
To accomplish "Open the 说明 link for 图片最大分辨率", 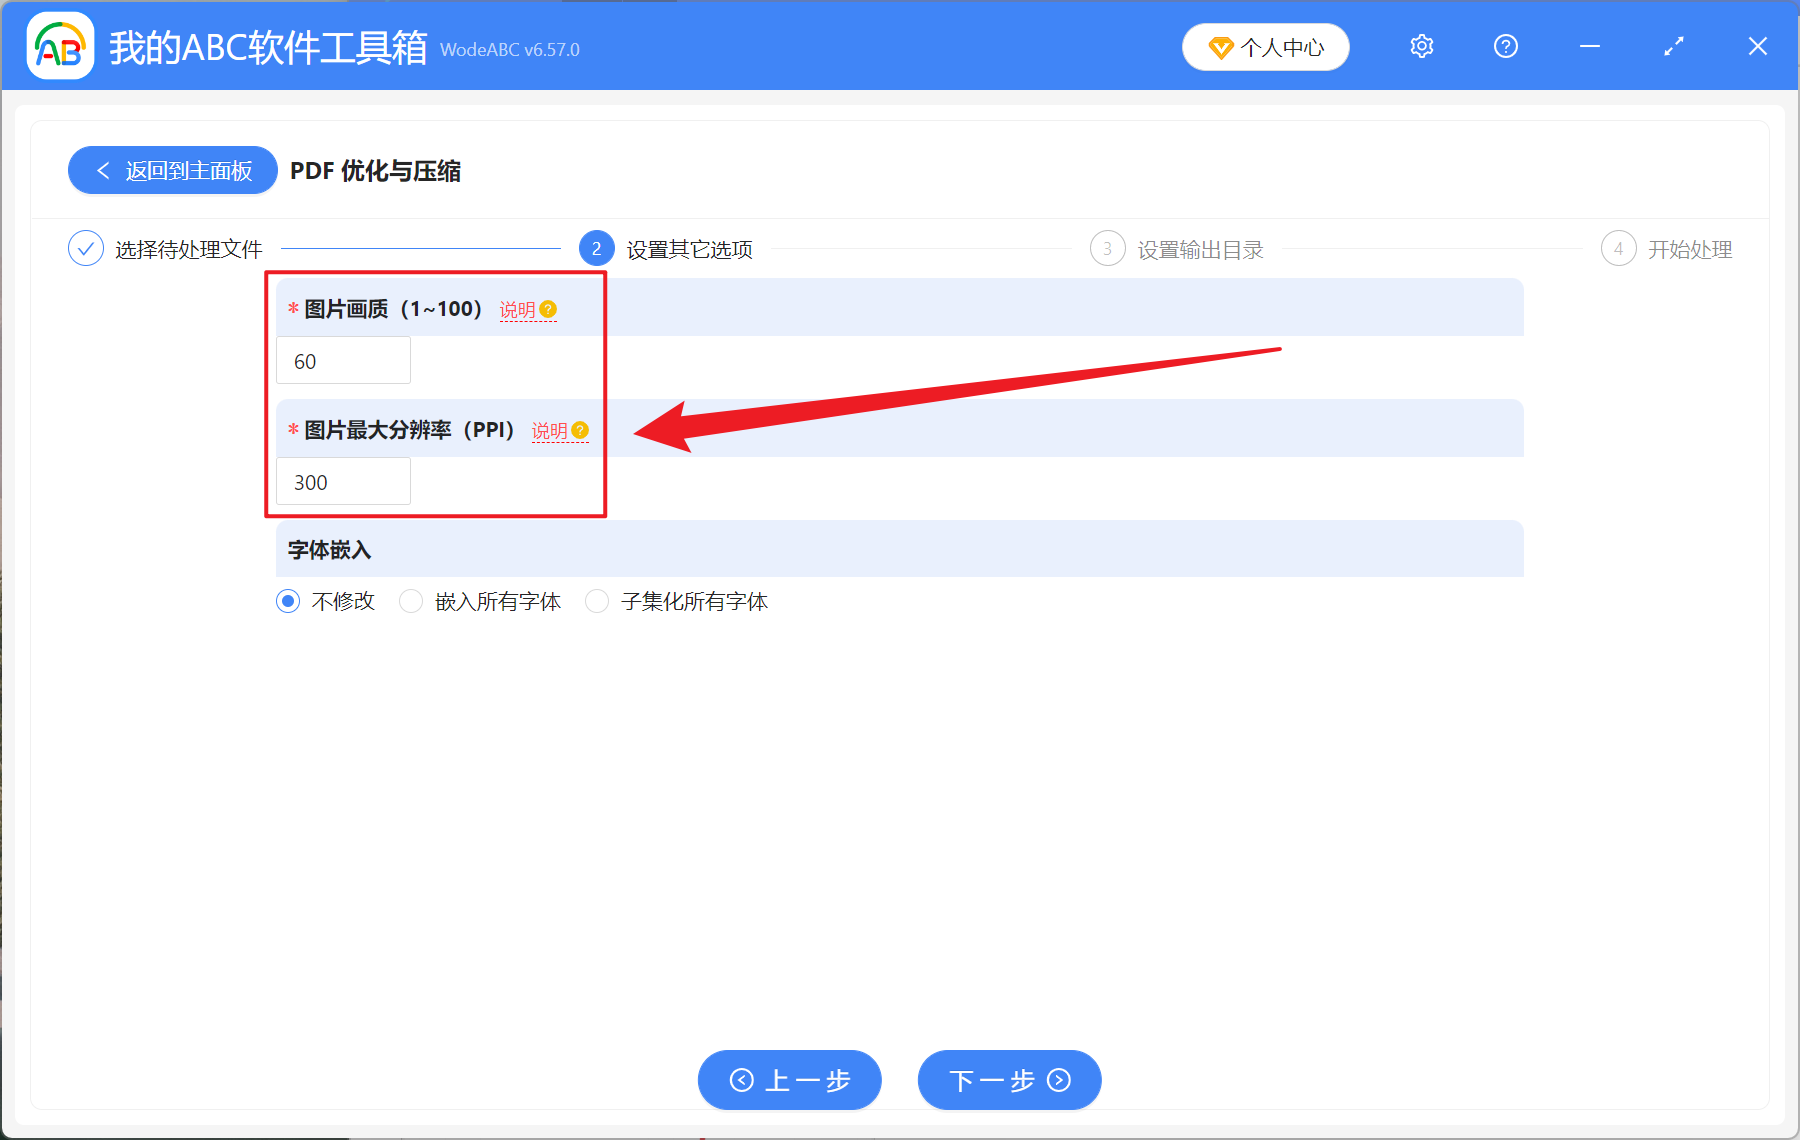I will tap(551, 430).
